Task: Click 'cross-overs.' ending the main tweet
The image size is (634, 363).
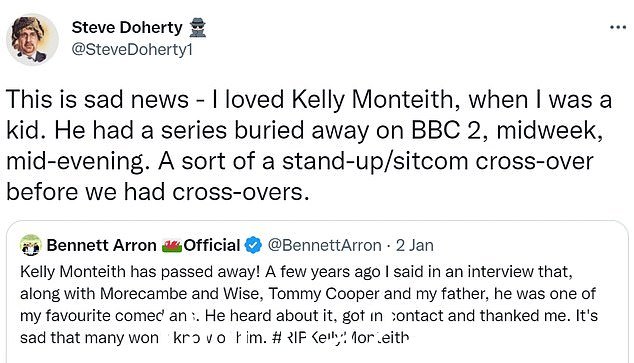Action: click(x=241, y=192)
